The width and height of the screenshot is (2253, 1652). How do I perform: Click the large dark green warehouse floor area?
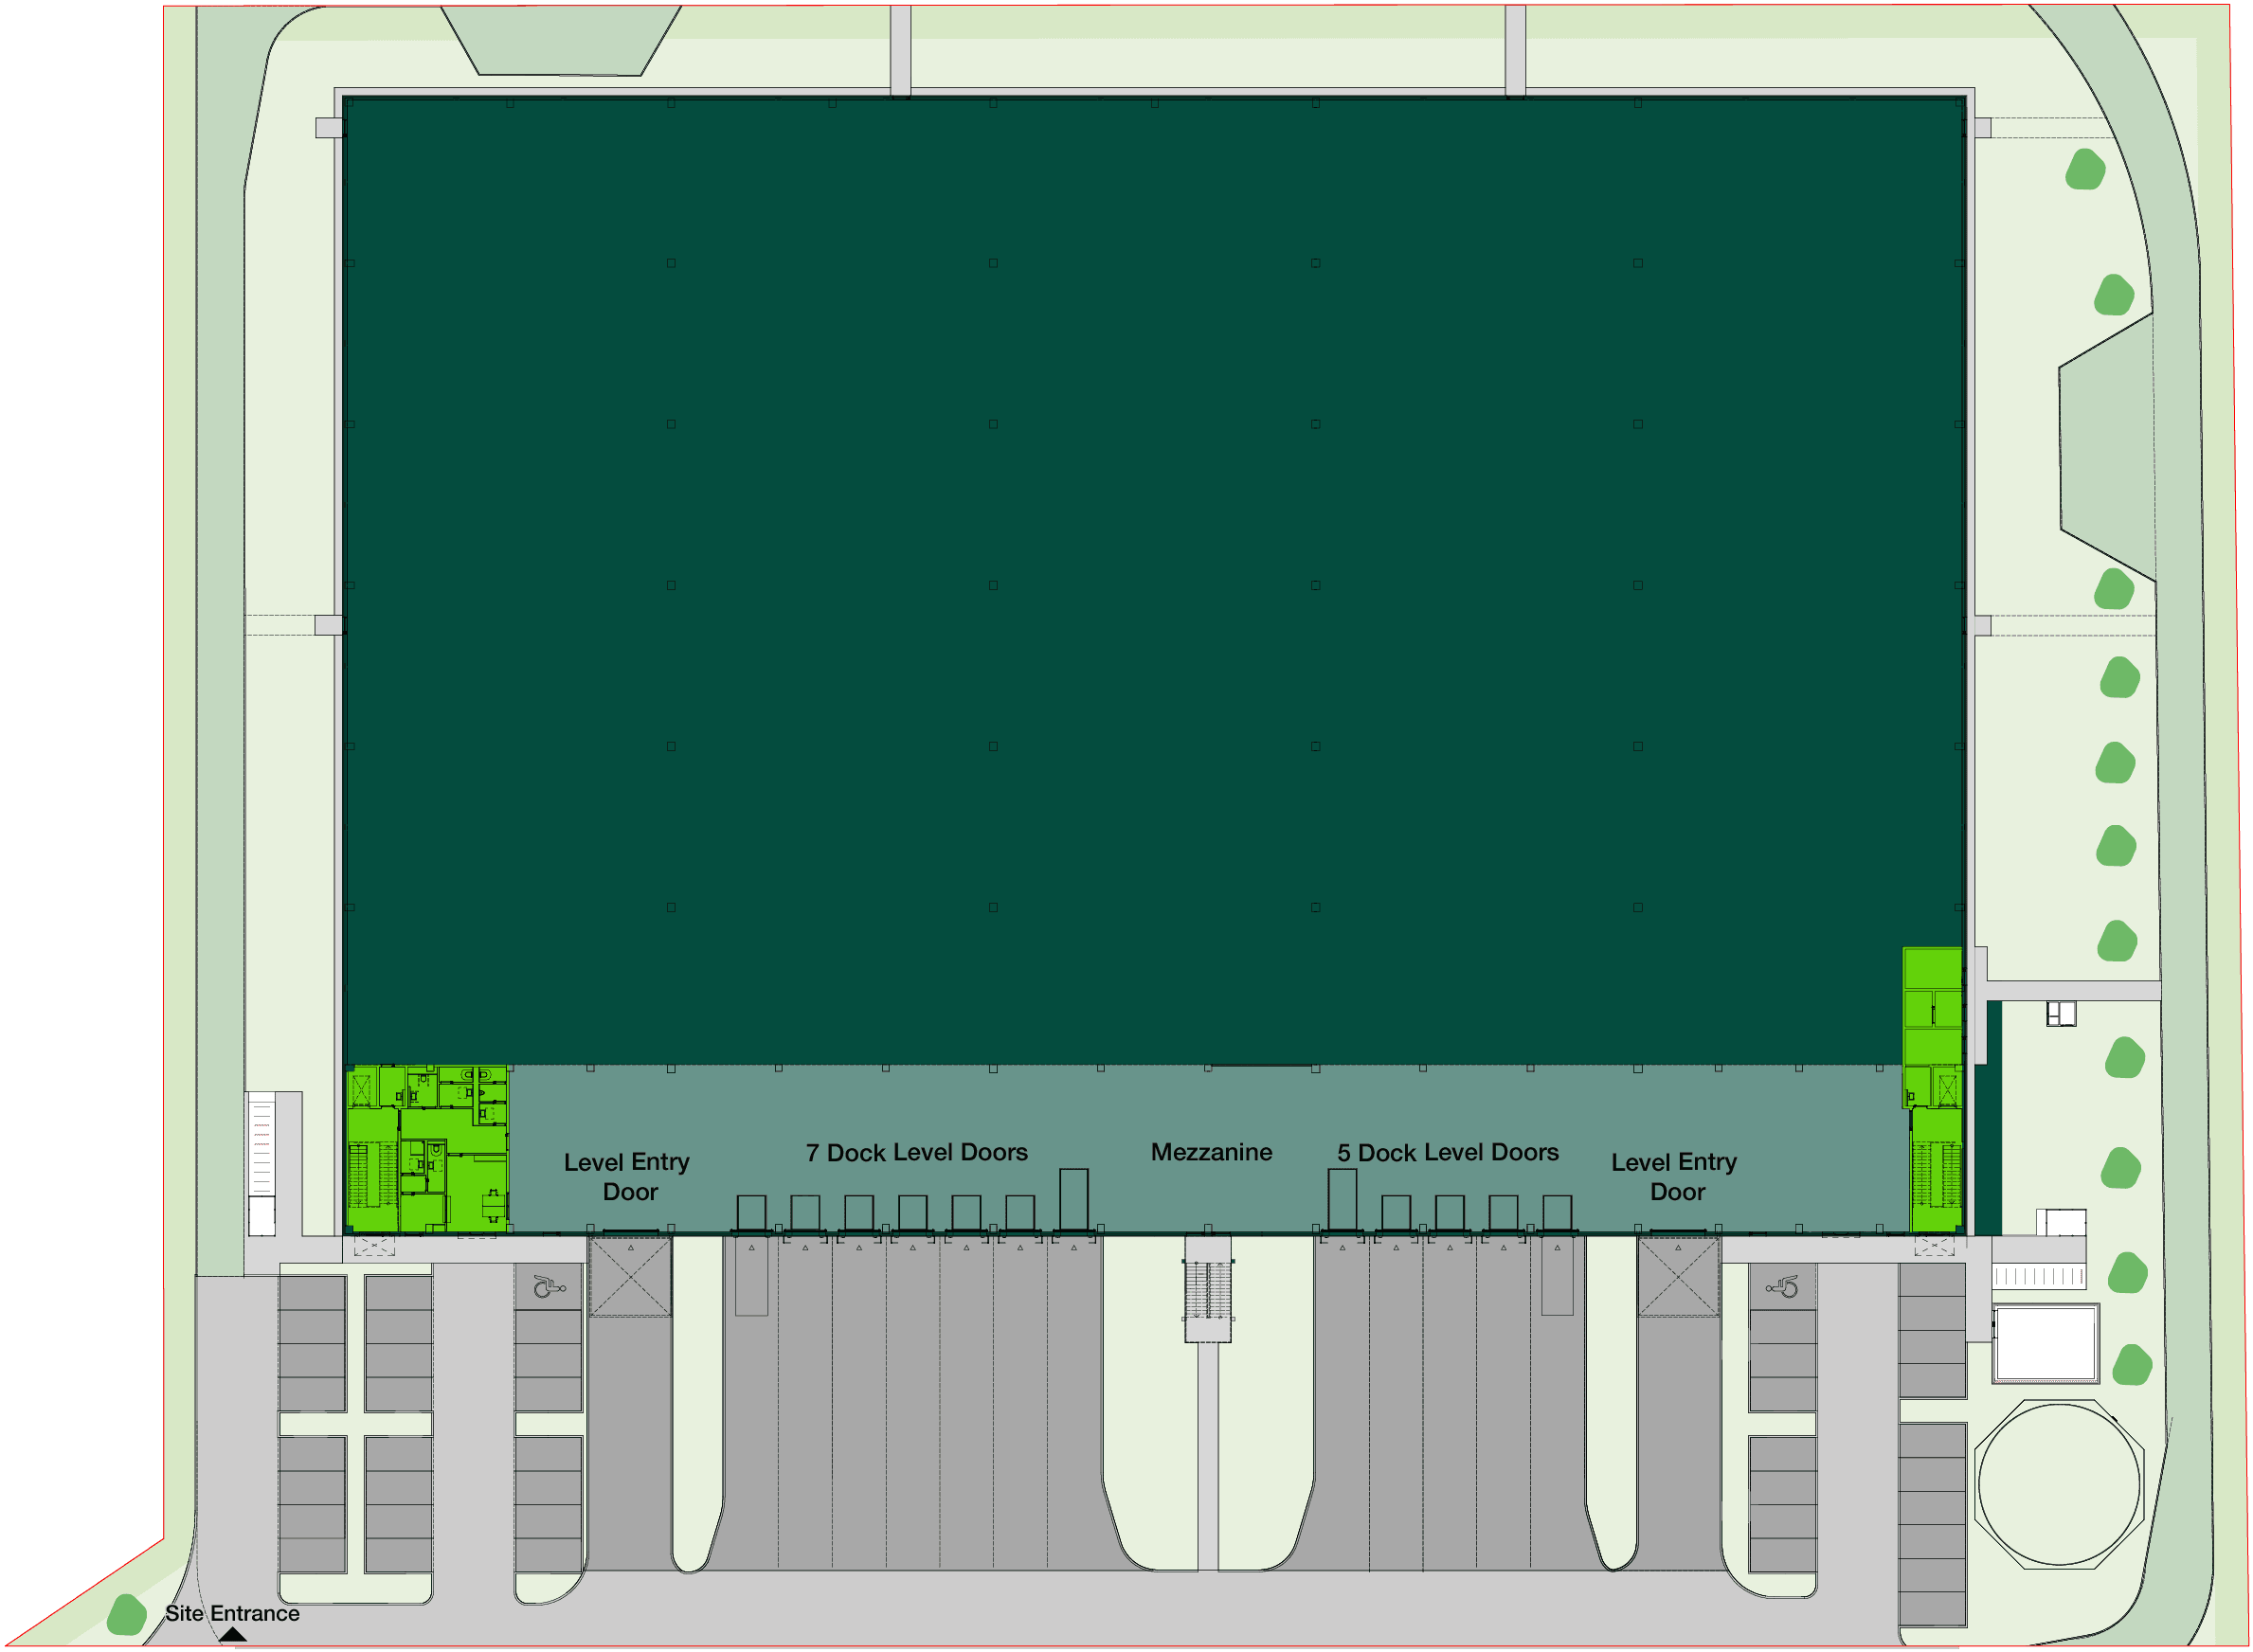click(1150, 580)
